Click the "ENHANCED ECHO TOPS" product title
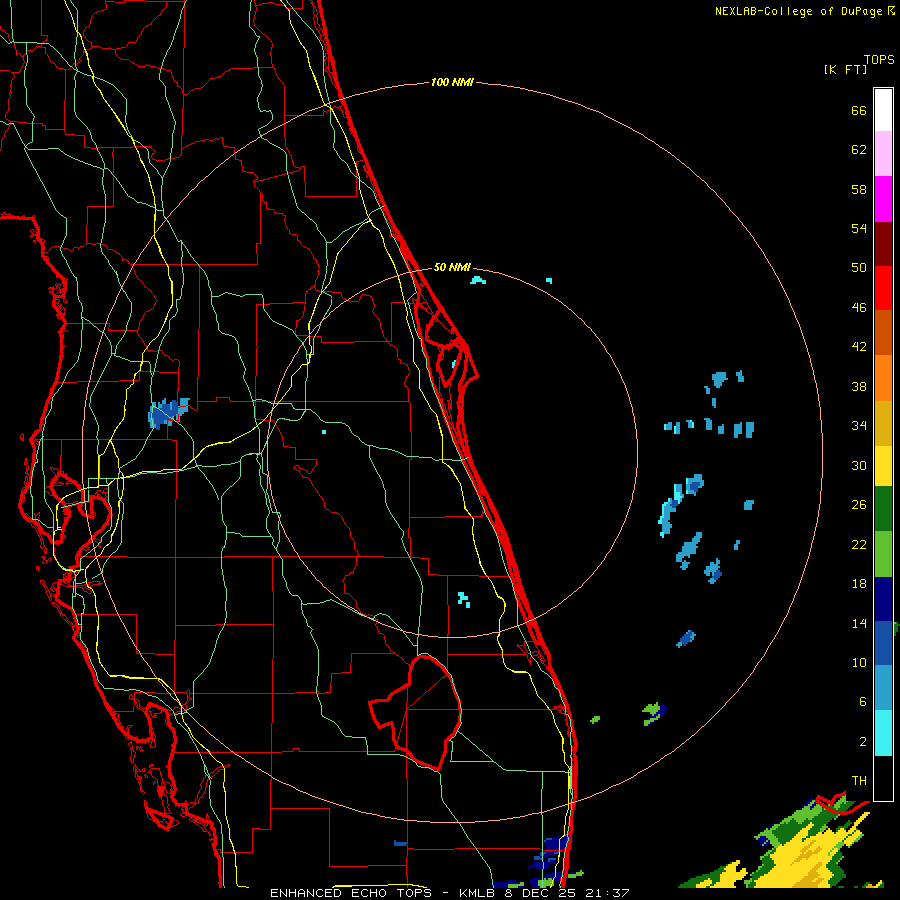Screen dimensions: 900x900 tap(354, 893)
